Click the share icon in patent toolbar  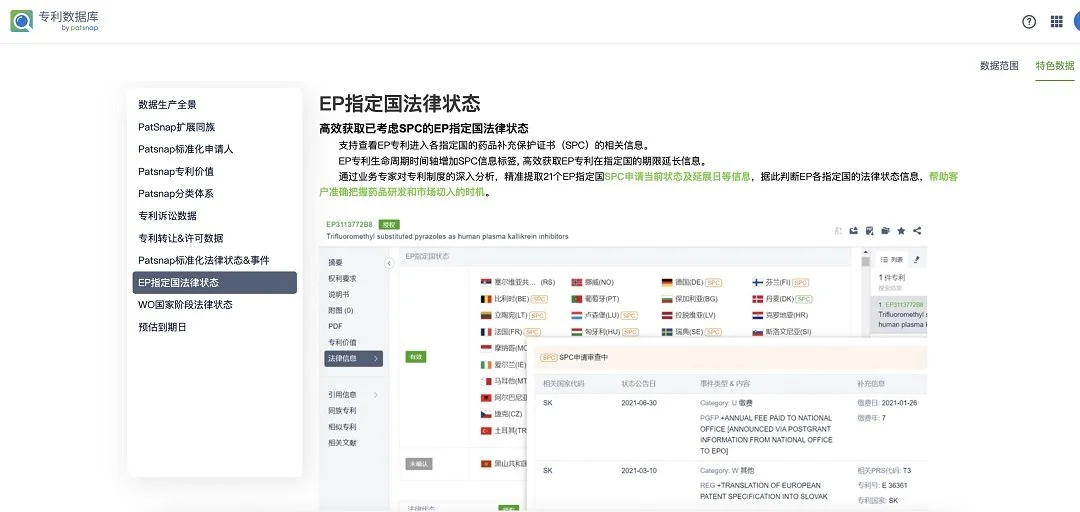(917, 231)
